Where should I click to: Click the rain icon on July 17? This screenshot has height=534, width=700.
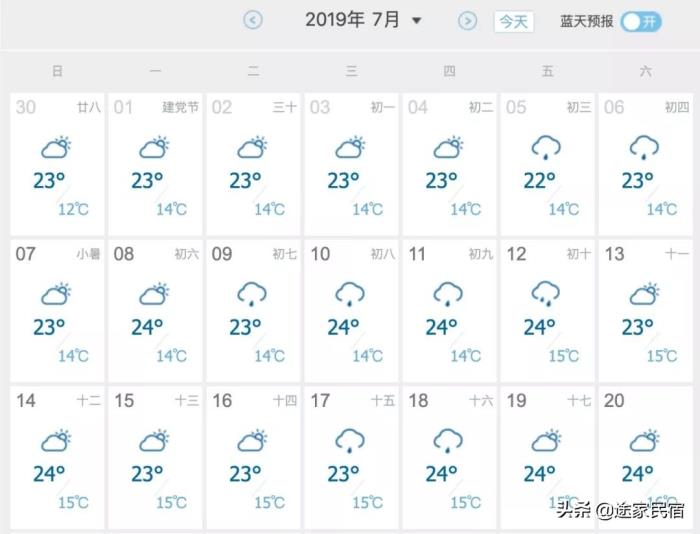coord(349,440)
